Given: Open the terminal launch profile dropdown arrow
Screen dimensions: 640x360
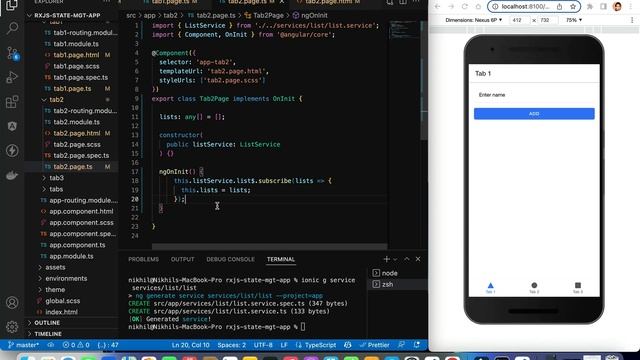Looking at the screenshot, I should pos(395,260).
